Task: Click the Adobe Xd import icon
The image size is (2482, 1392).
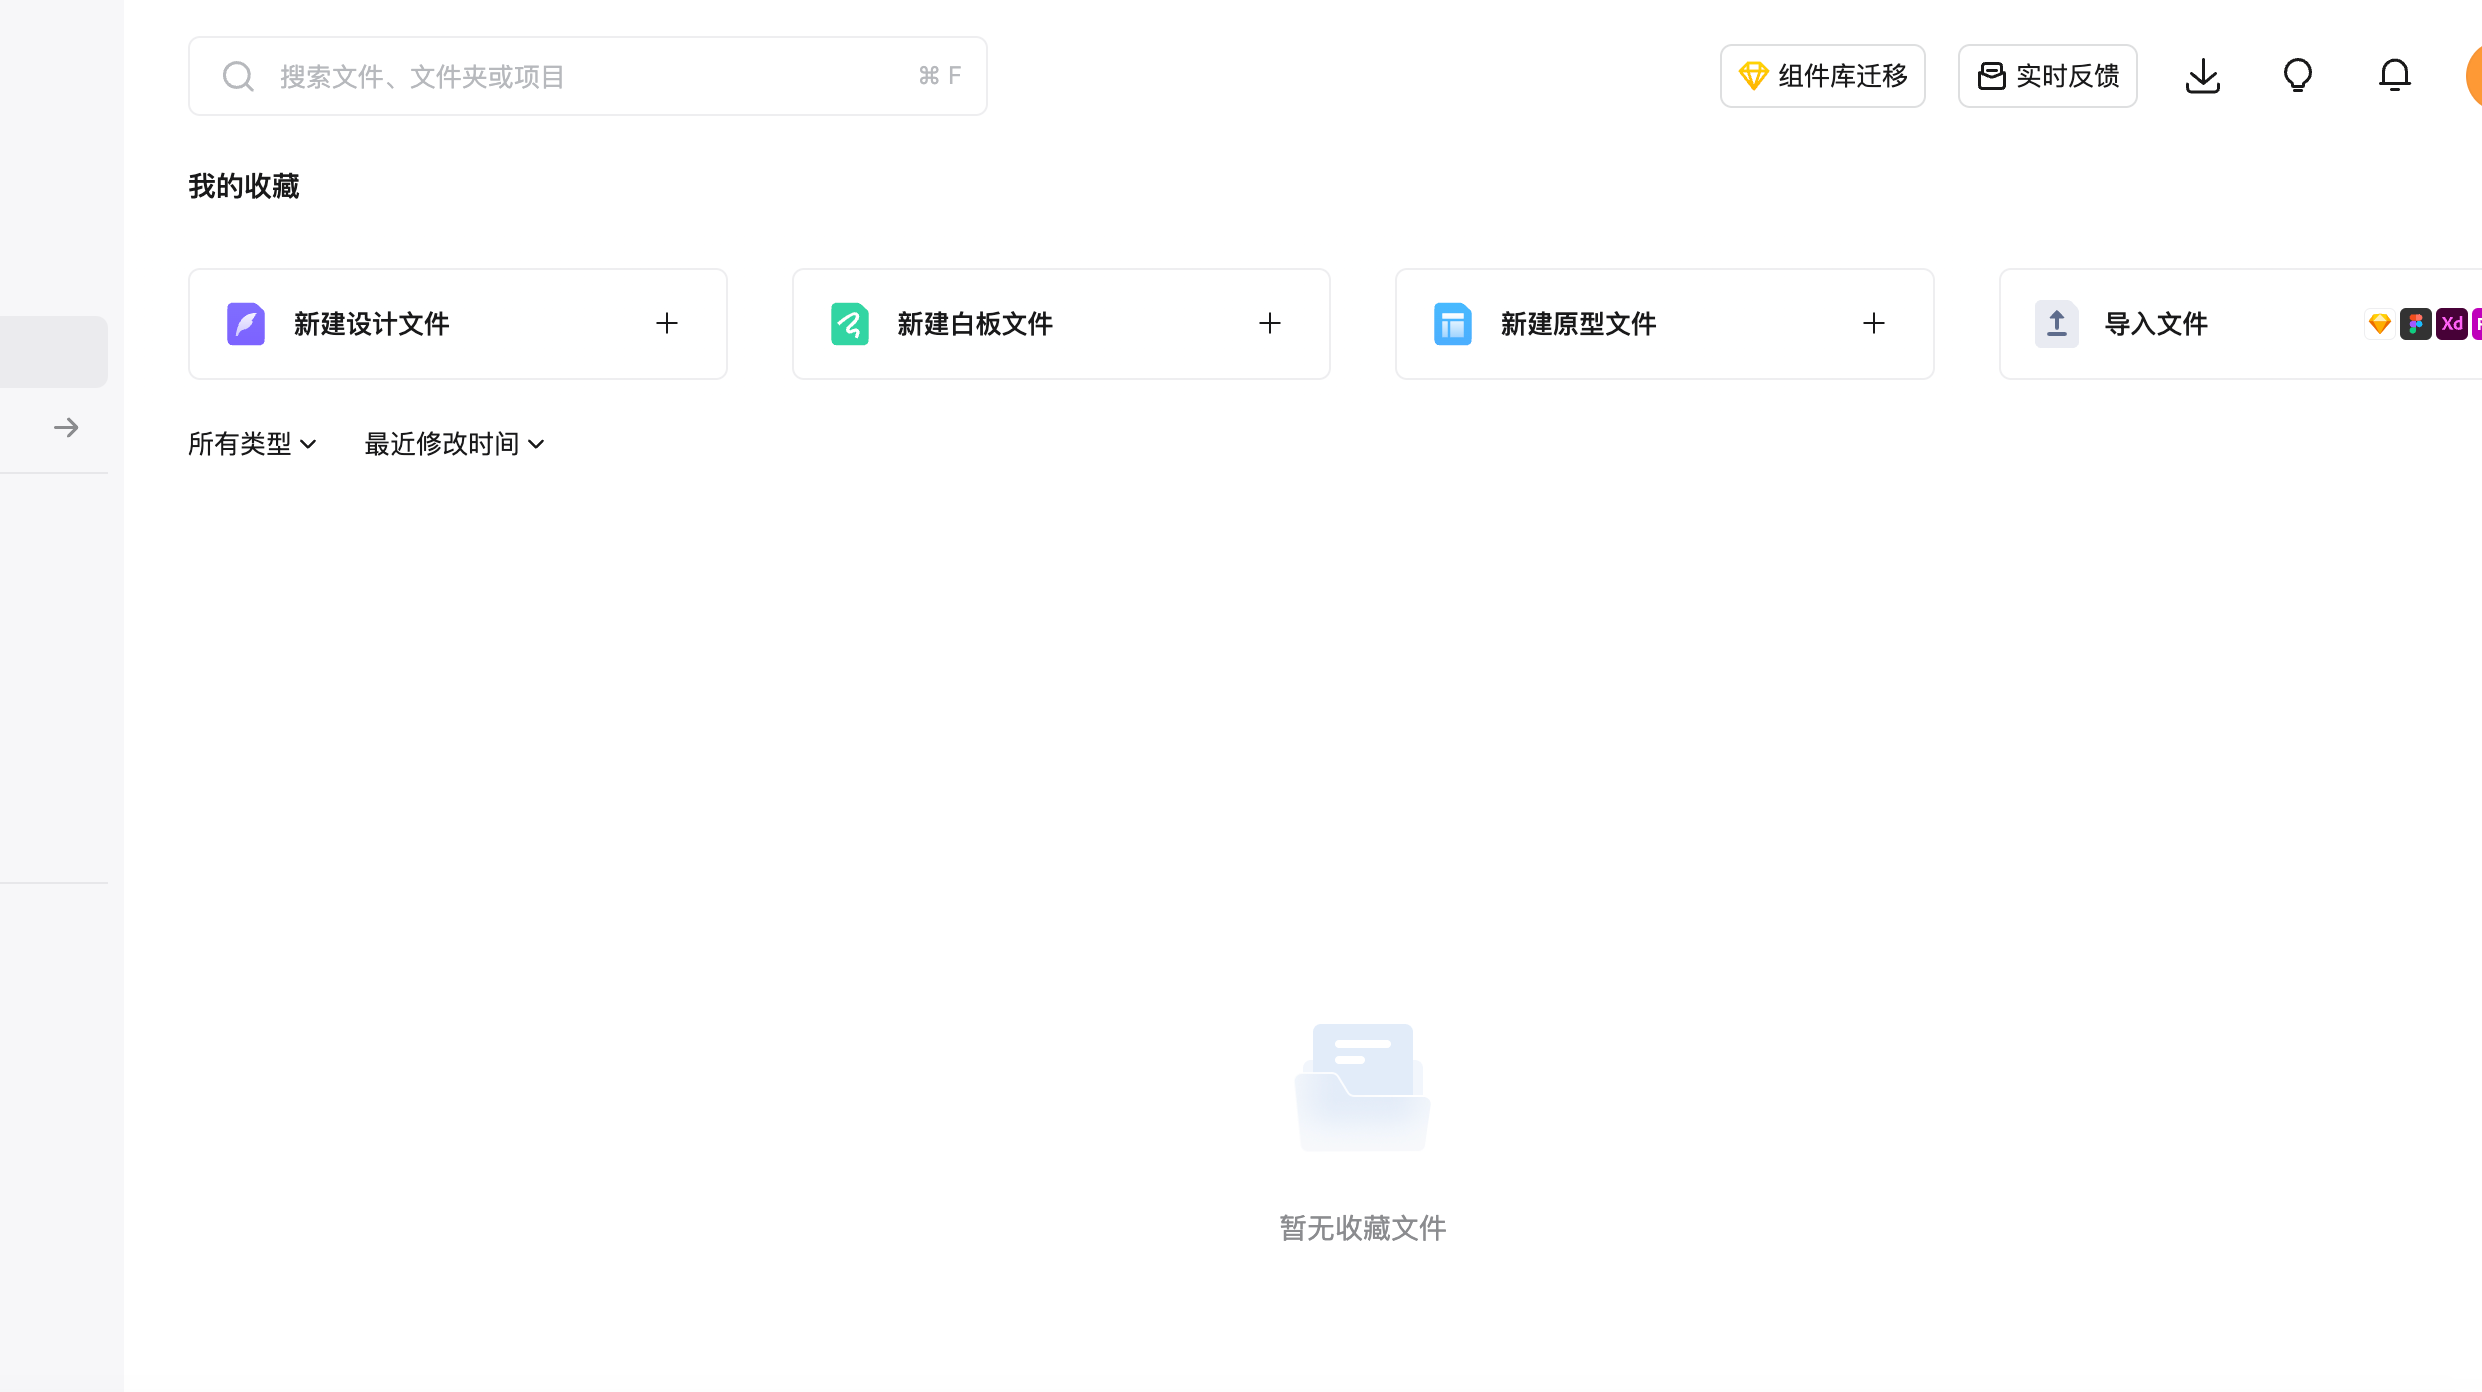Action: [x=2452, y=324]
